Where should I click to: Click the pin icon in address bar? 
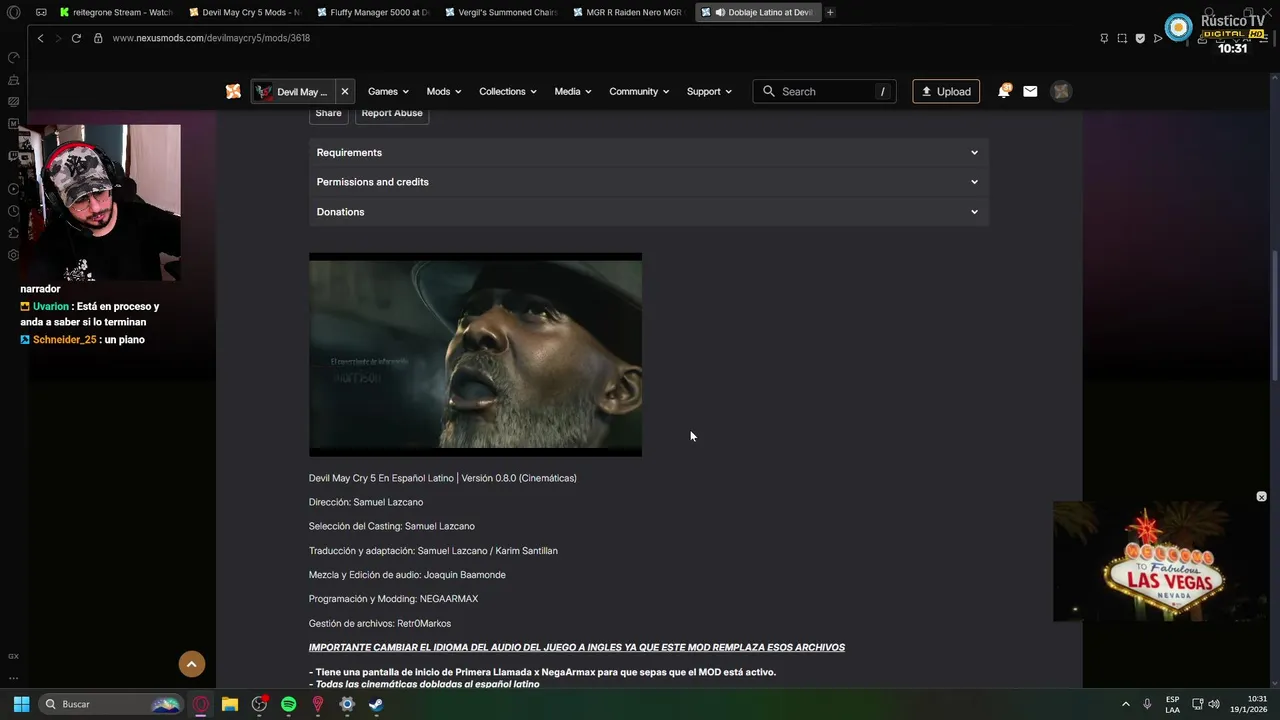coord(1104,38)
